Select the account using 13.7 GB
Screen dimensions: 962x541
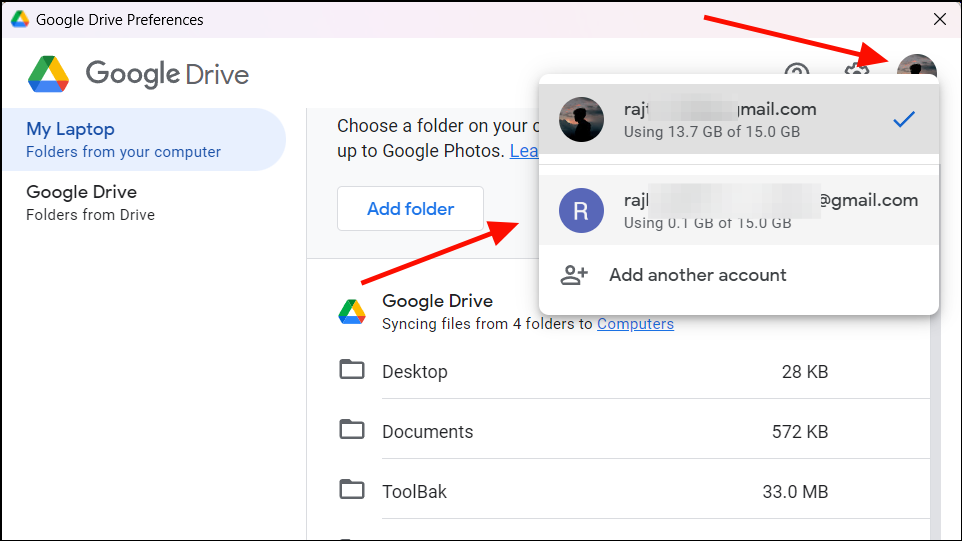click(x=739, y=120)
